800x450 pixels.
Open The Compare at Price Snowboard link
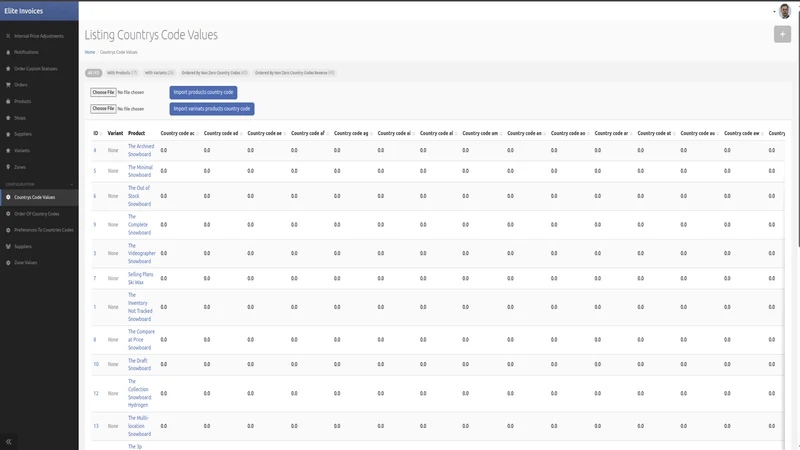(x=141, y=339)
